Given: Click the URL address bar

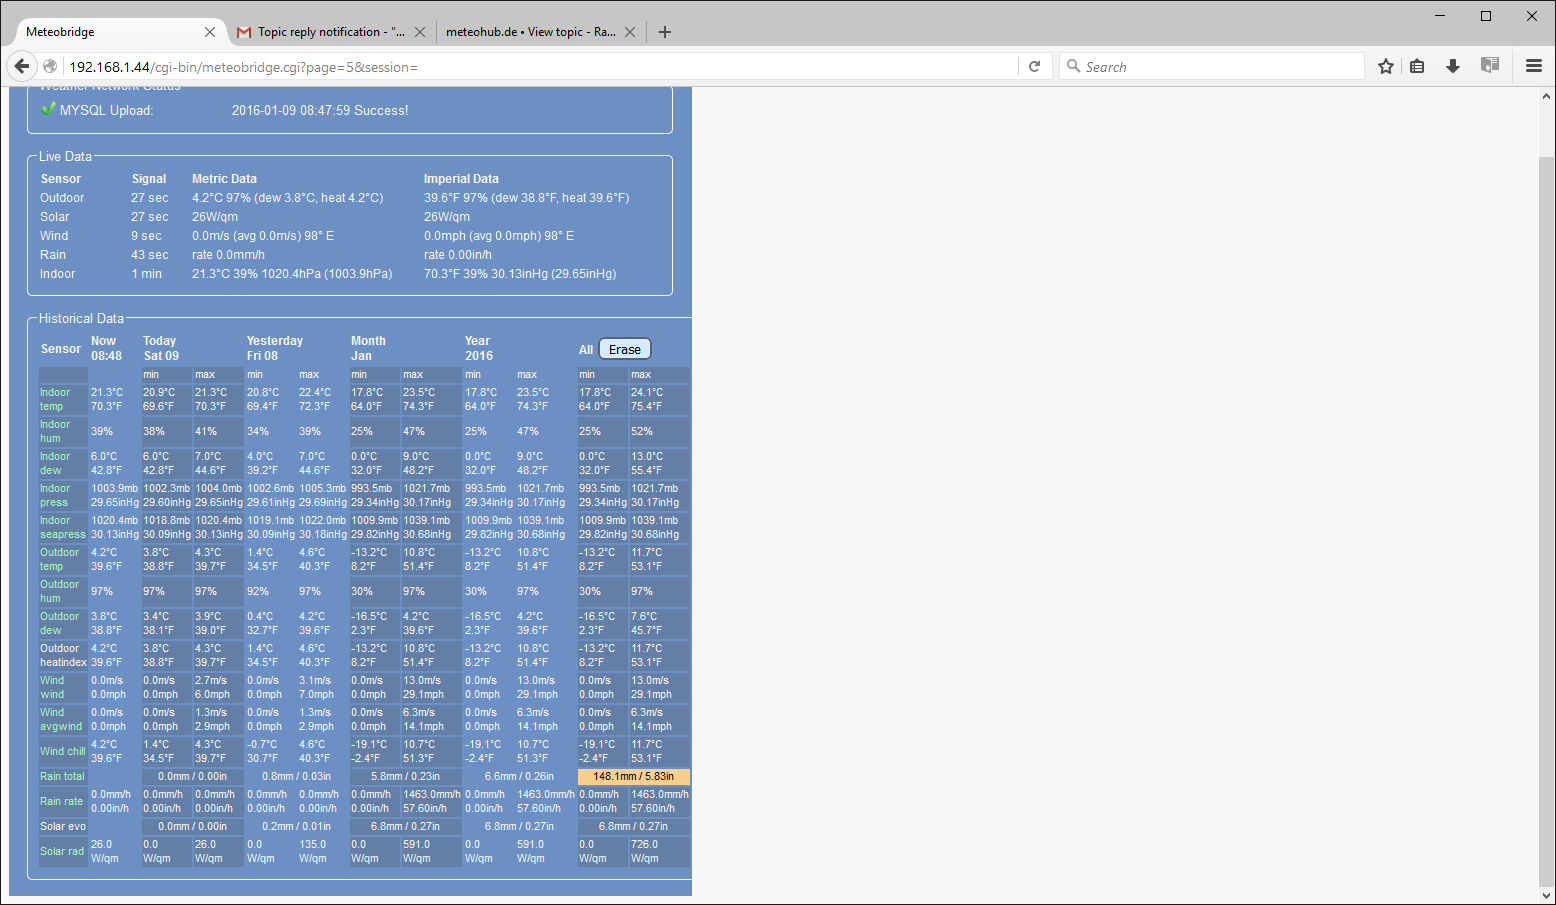Looking at the screenshot, I should (540, 67).
